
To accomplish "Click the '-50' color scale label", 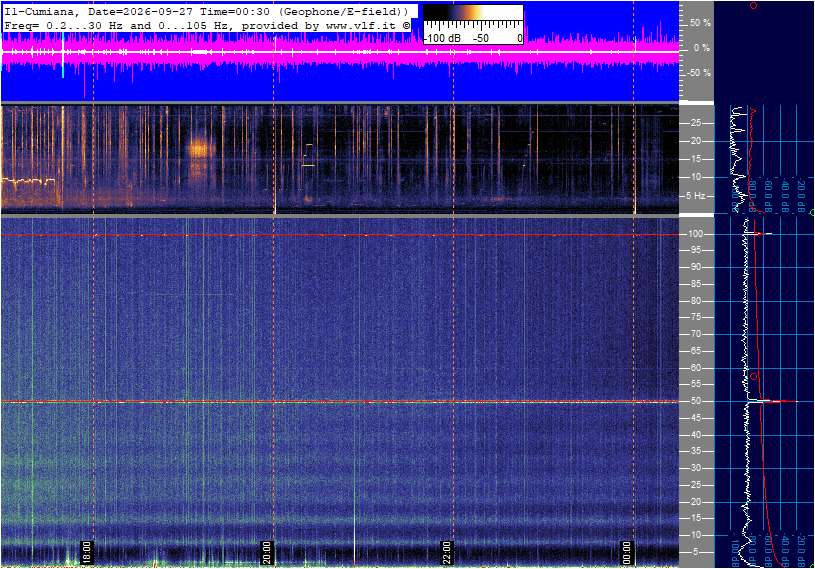I will (x=481, y=38).
